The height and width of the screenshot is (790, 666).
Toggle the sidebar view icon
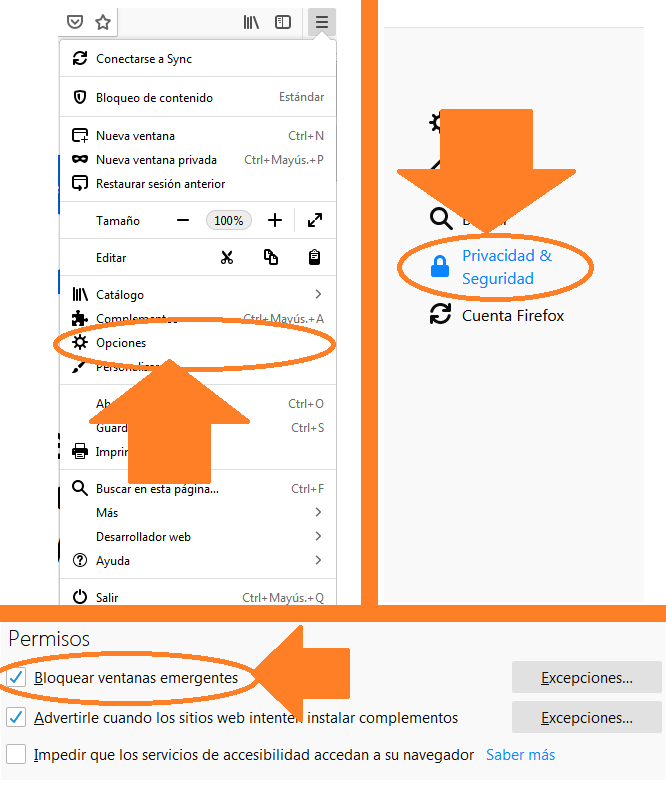point(283,22)
